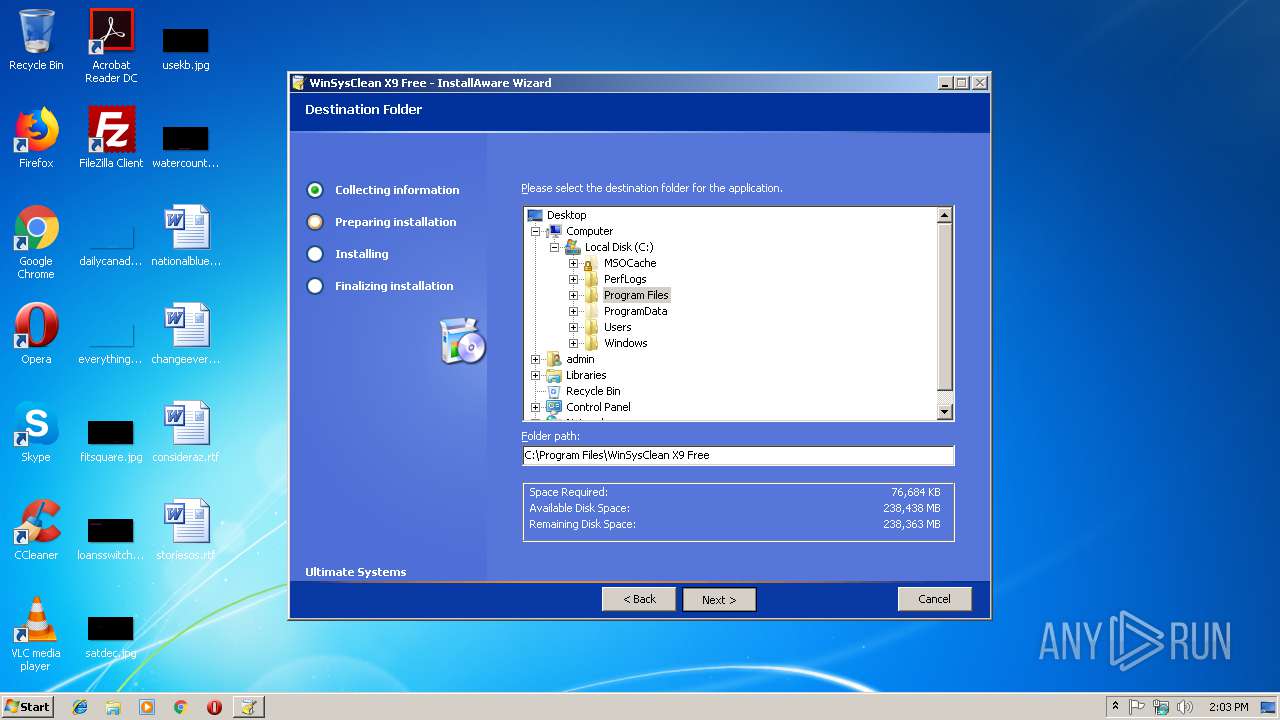
Task: Open Google Chrome desktop shortcut
Action: pyautogui.click(x=36, y=242)
